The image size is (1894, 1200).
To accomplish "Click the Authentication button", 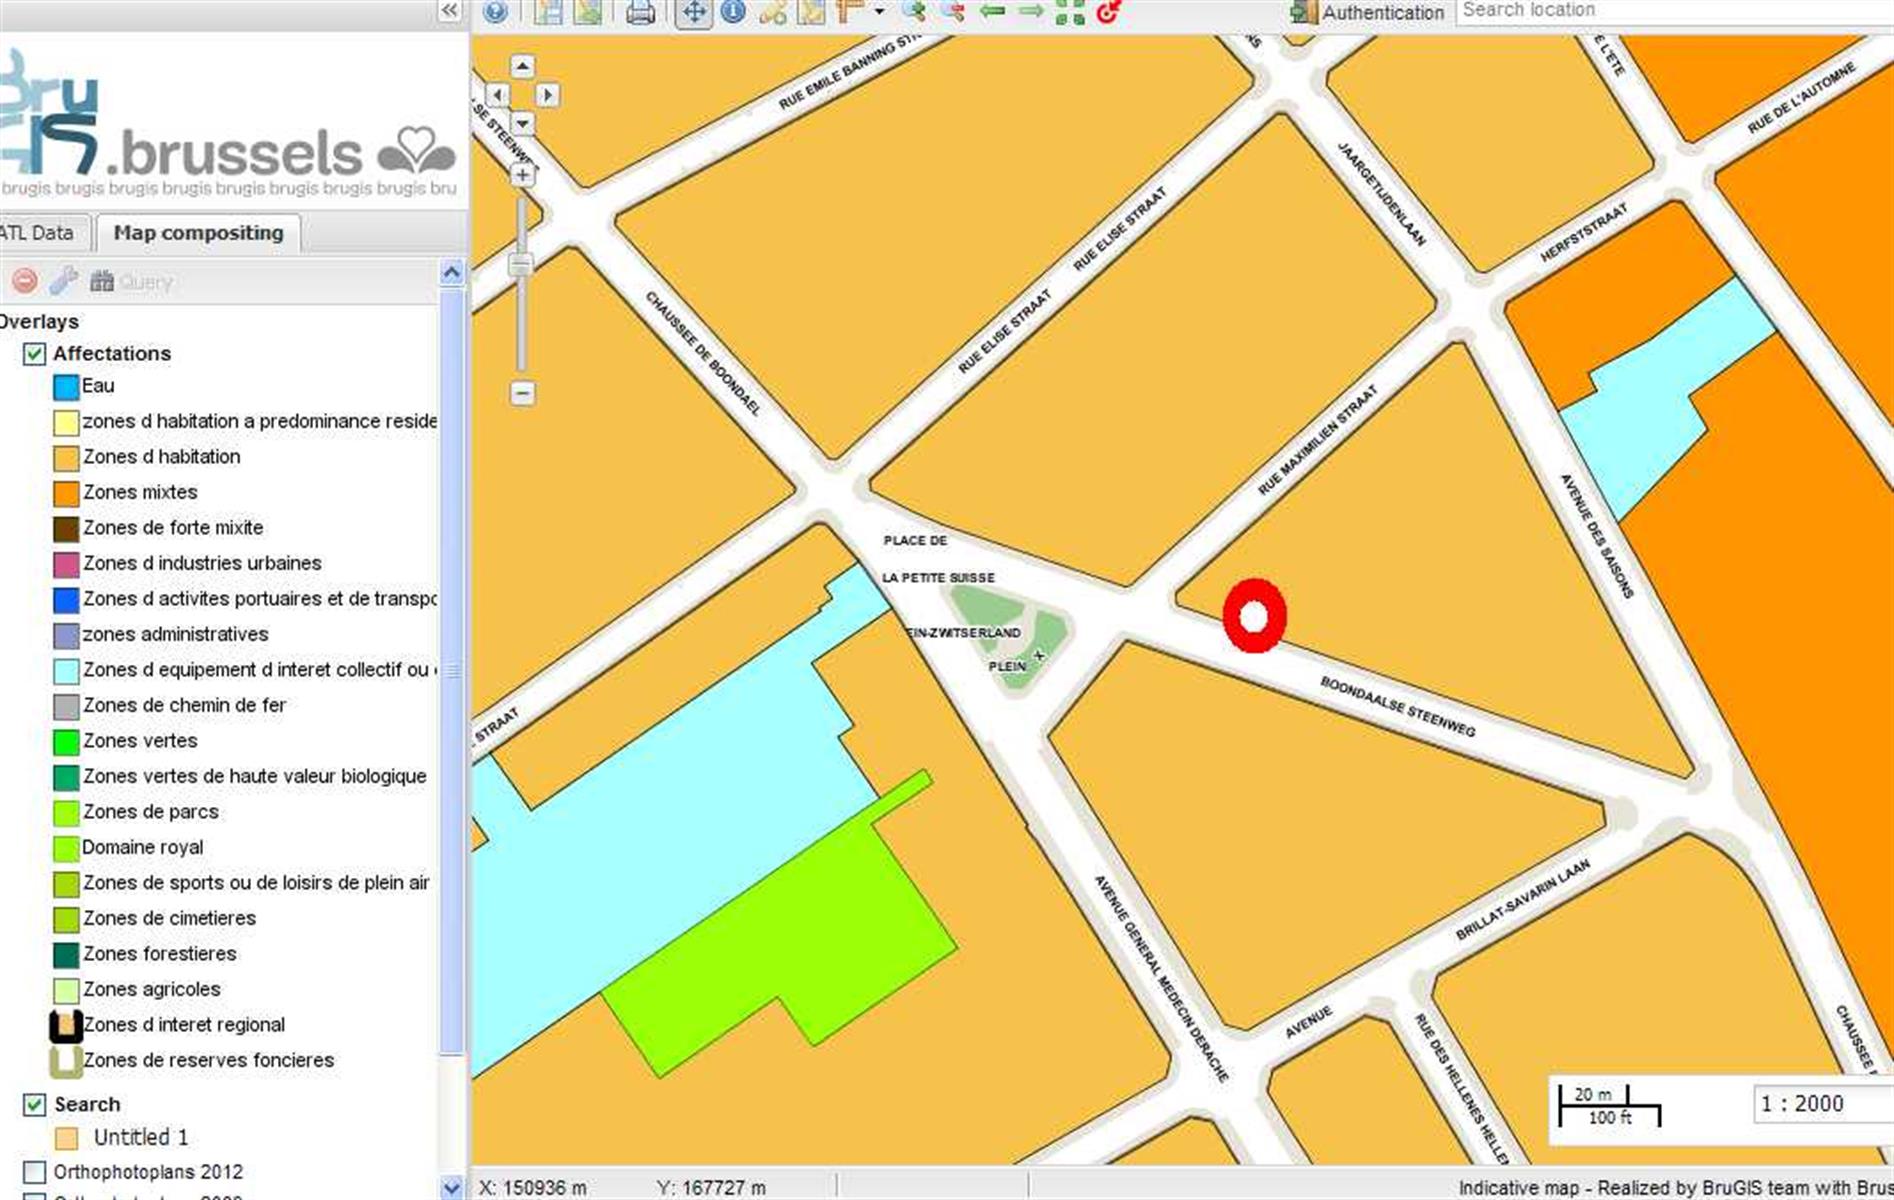I will click(x=1369, y=12).
